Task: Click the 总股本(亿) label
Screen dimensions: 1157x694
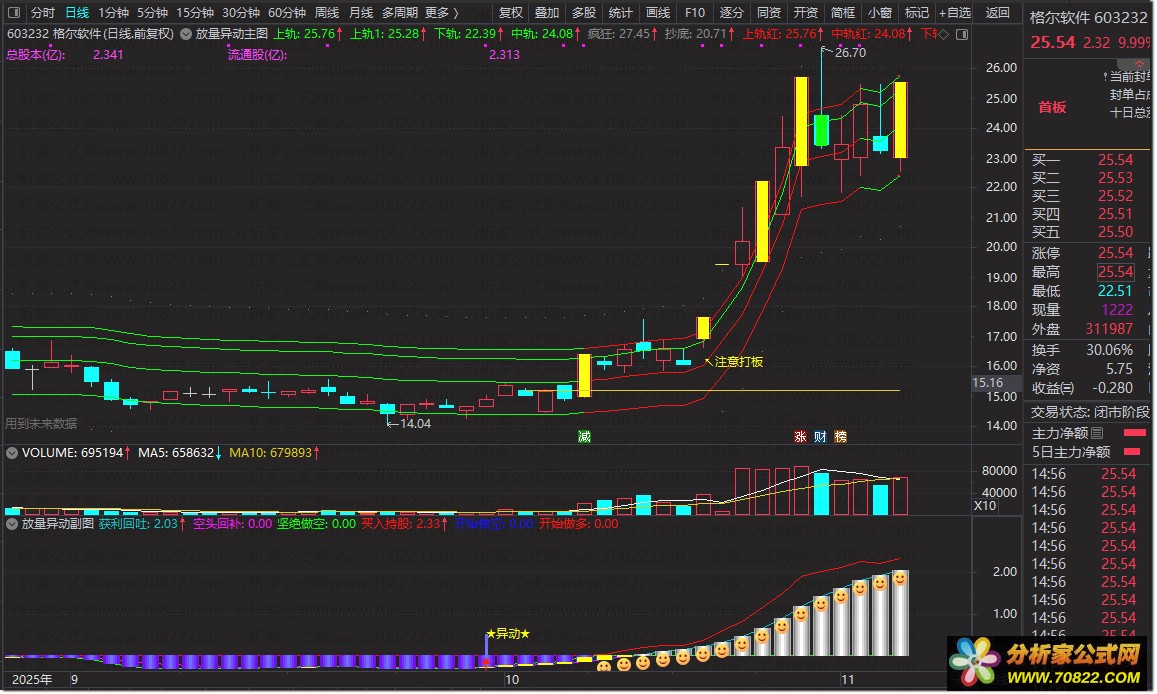Action: pos(35,55)
